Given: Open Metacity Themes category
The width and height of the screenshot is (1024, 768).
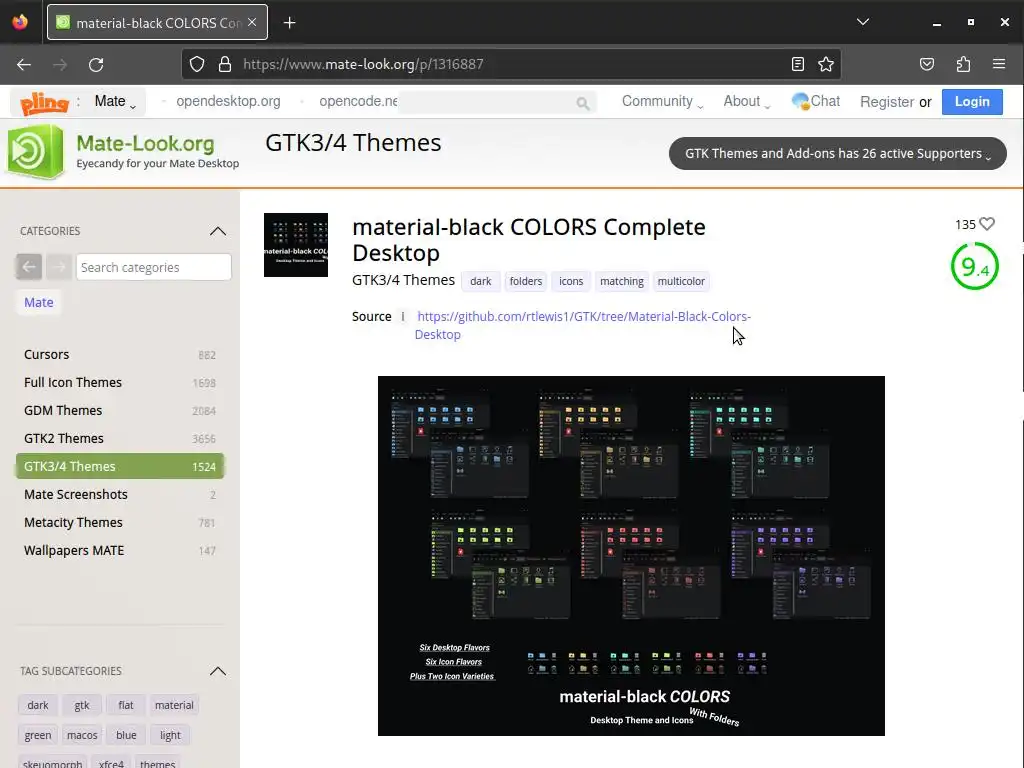Looking at the screenshot, I should (120, 522).
